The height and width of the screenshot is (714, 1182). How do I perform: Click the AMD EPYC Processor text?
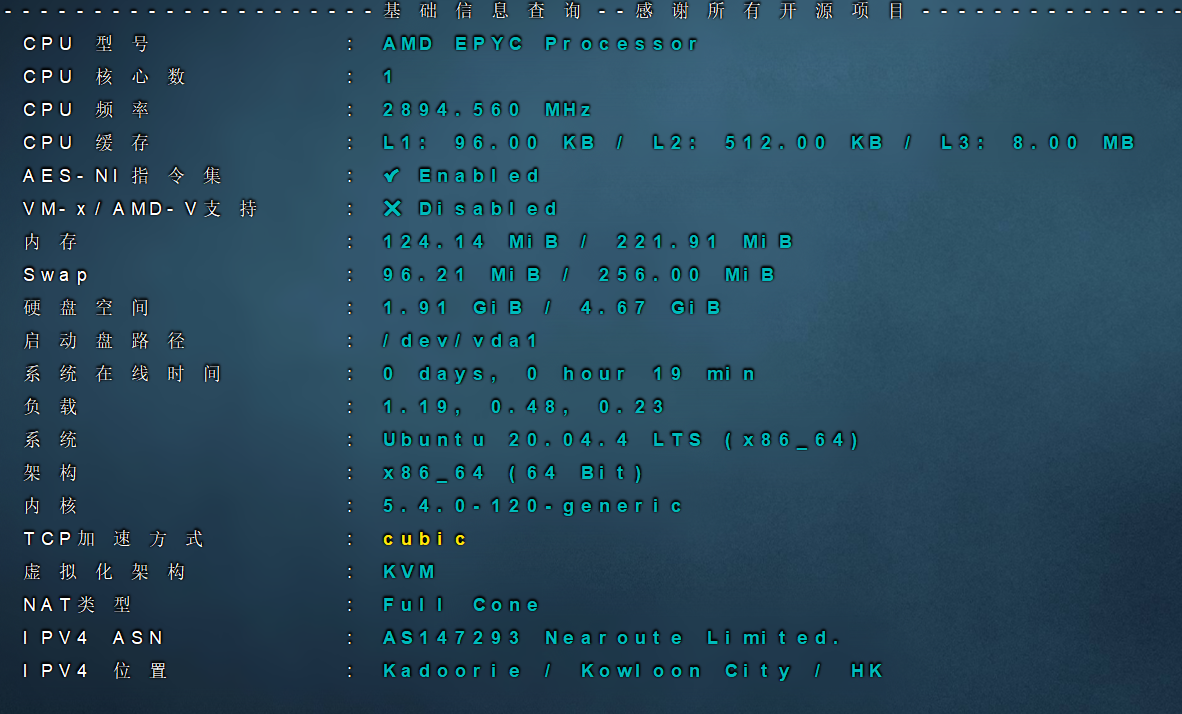[x=540, y=44]
